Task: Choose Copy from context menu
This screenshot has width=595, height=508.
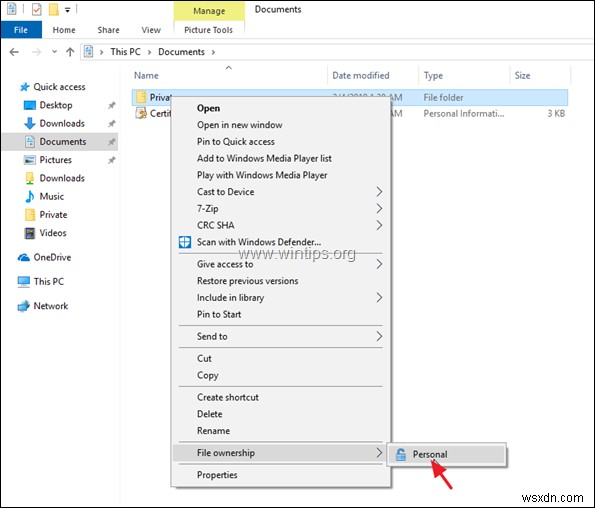Action: click(281, 375)
